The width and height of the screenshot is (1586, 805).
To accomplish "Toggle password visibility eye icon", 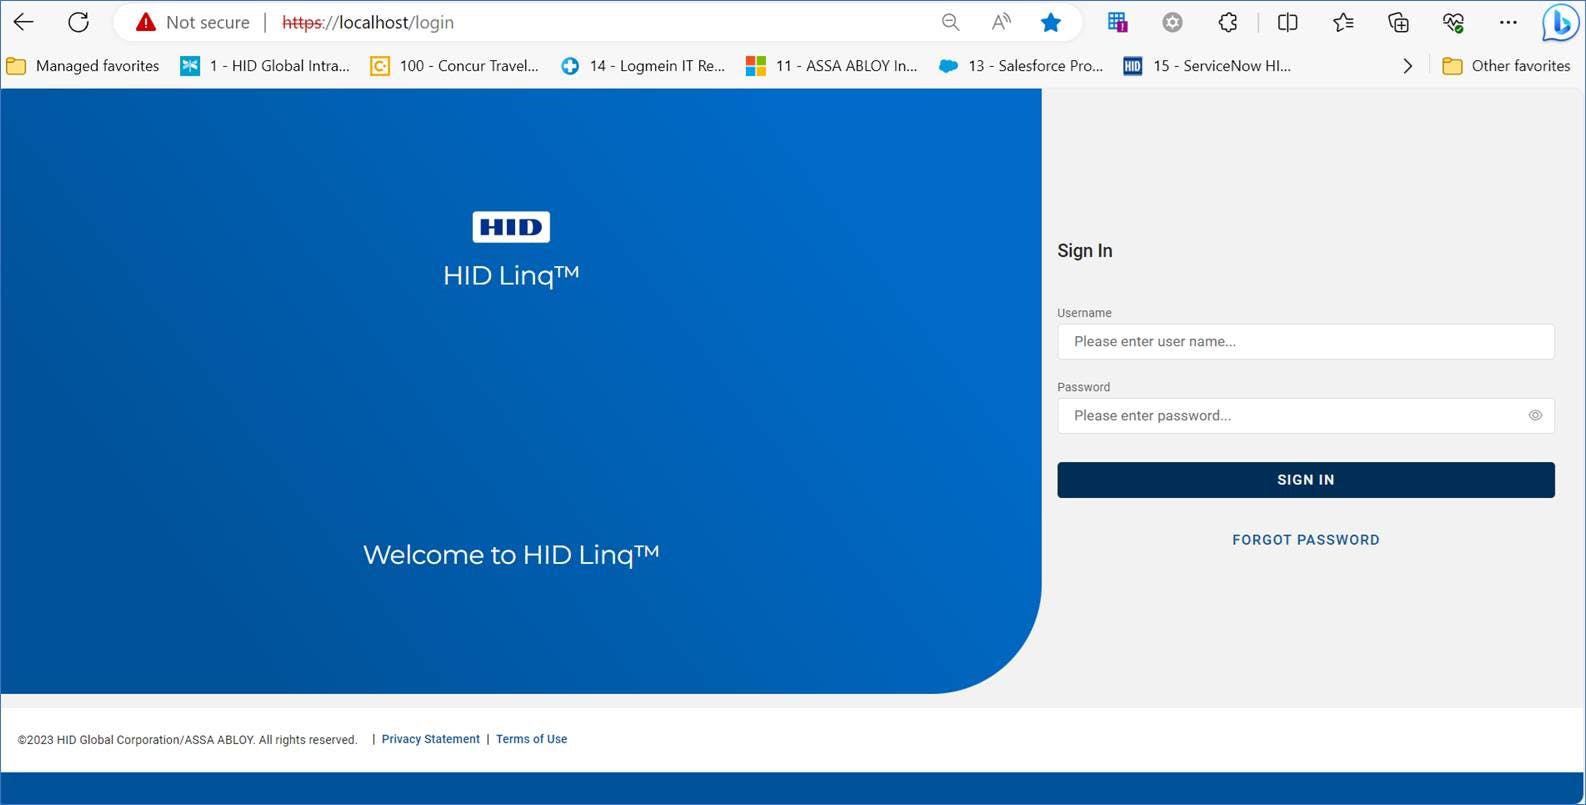I will point(1535,416).
